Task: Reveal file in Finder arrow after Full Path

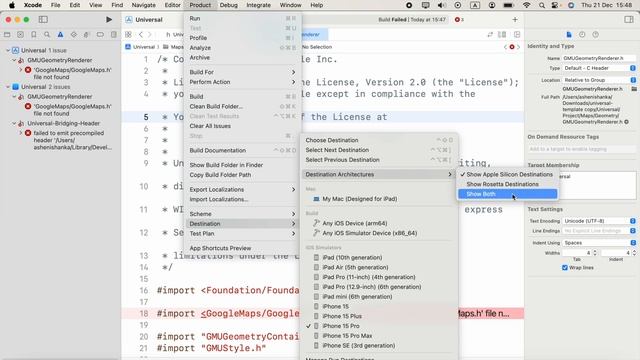Action: tap(627, 122)
